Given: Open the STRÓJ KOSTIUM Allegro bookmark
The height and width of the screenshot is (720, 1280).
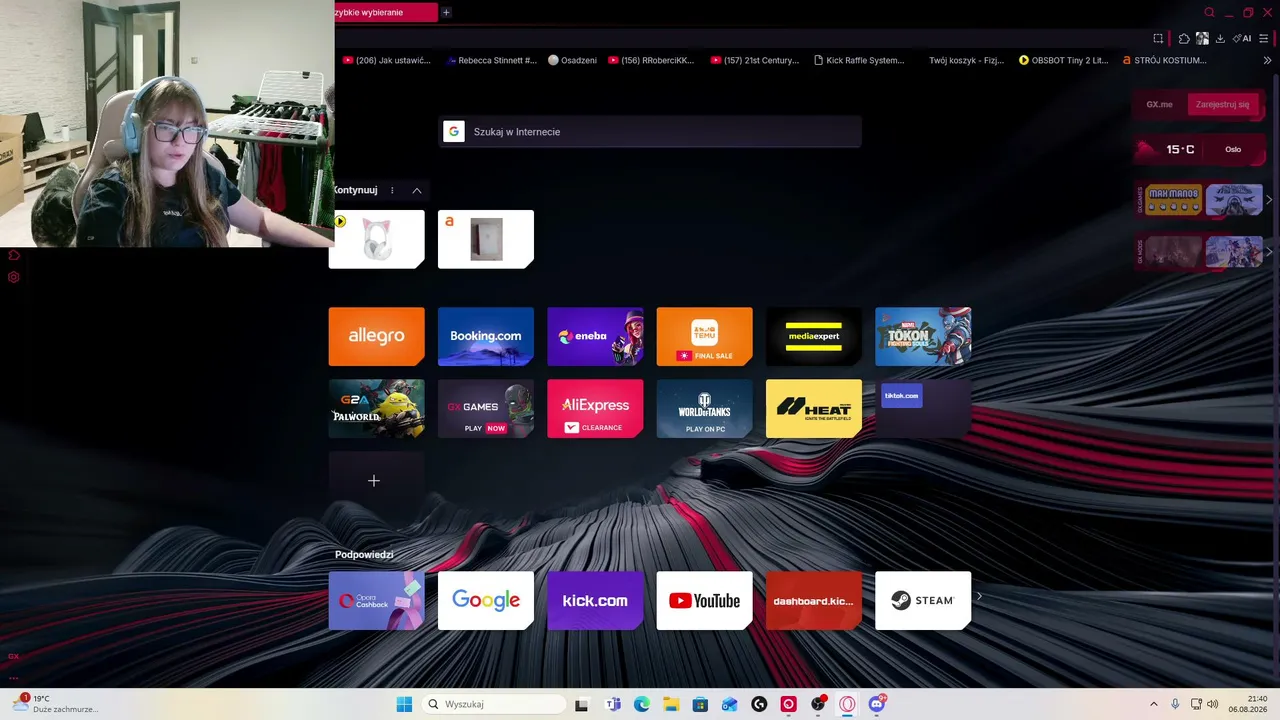Looking at the screenshot, I should point(1165,60).
